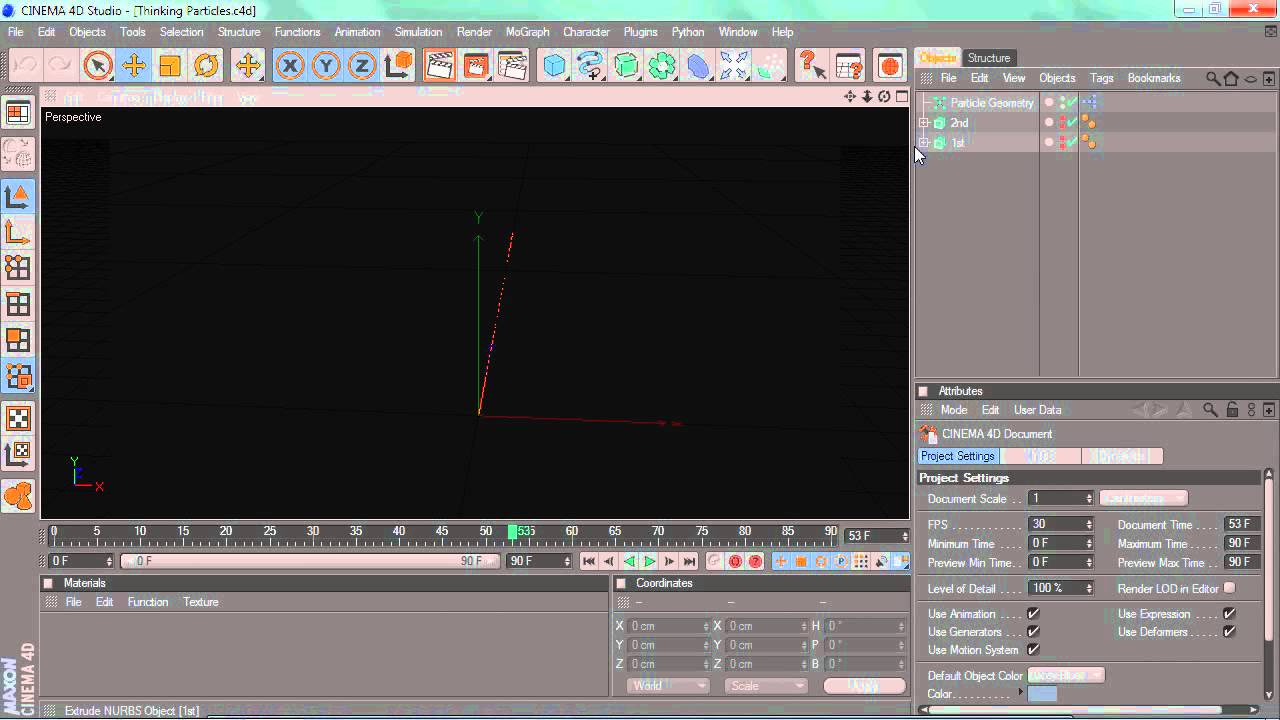Open the Plugins menu

(640, 32)
